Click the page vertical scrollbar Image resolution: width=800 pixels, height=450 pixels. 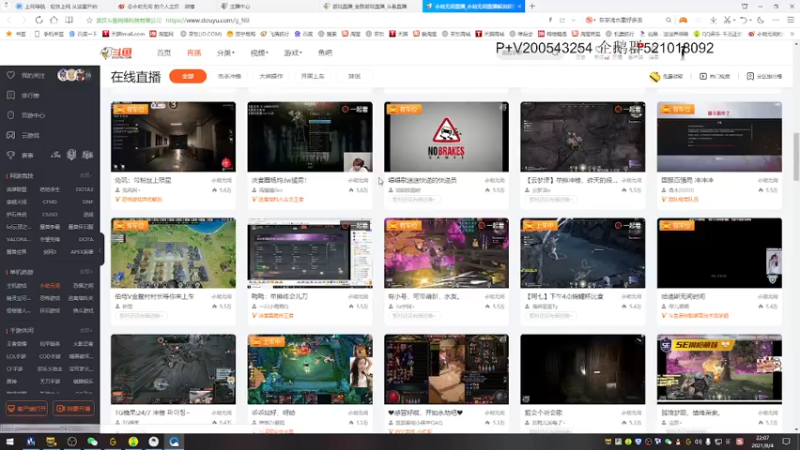tap(796, 156)
